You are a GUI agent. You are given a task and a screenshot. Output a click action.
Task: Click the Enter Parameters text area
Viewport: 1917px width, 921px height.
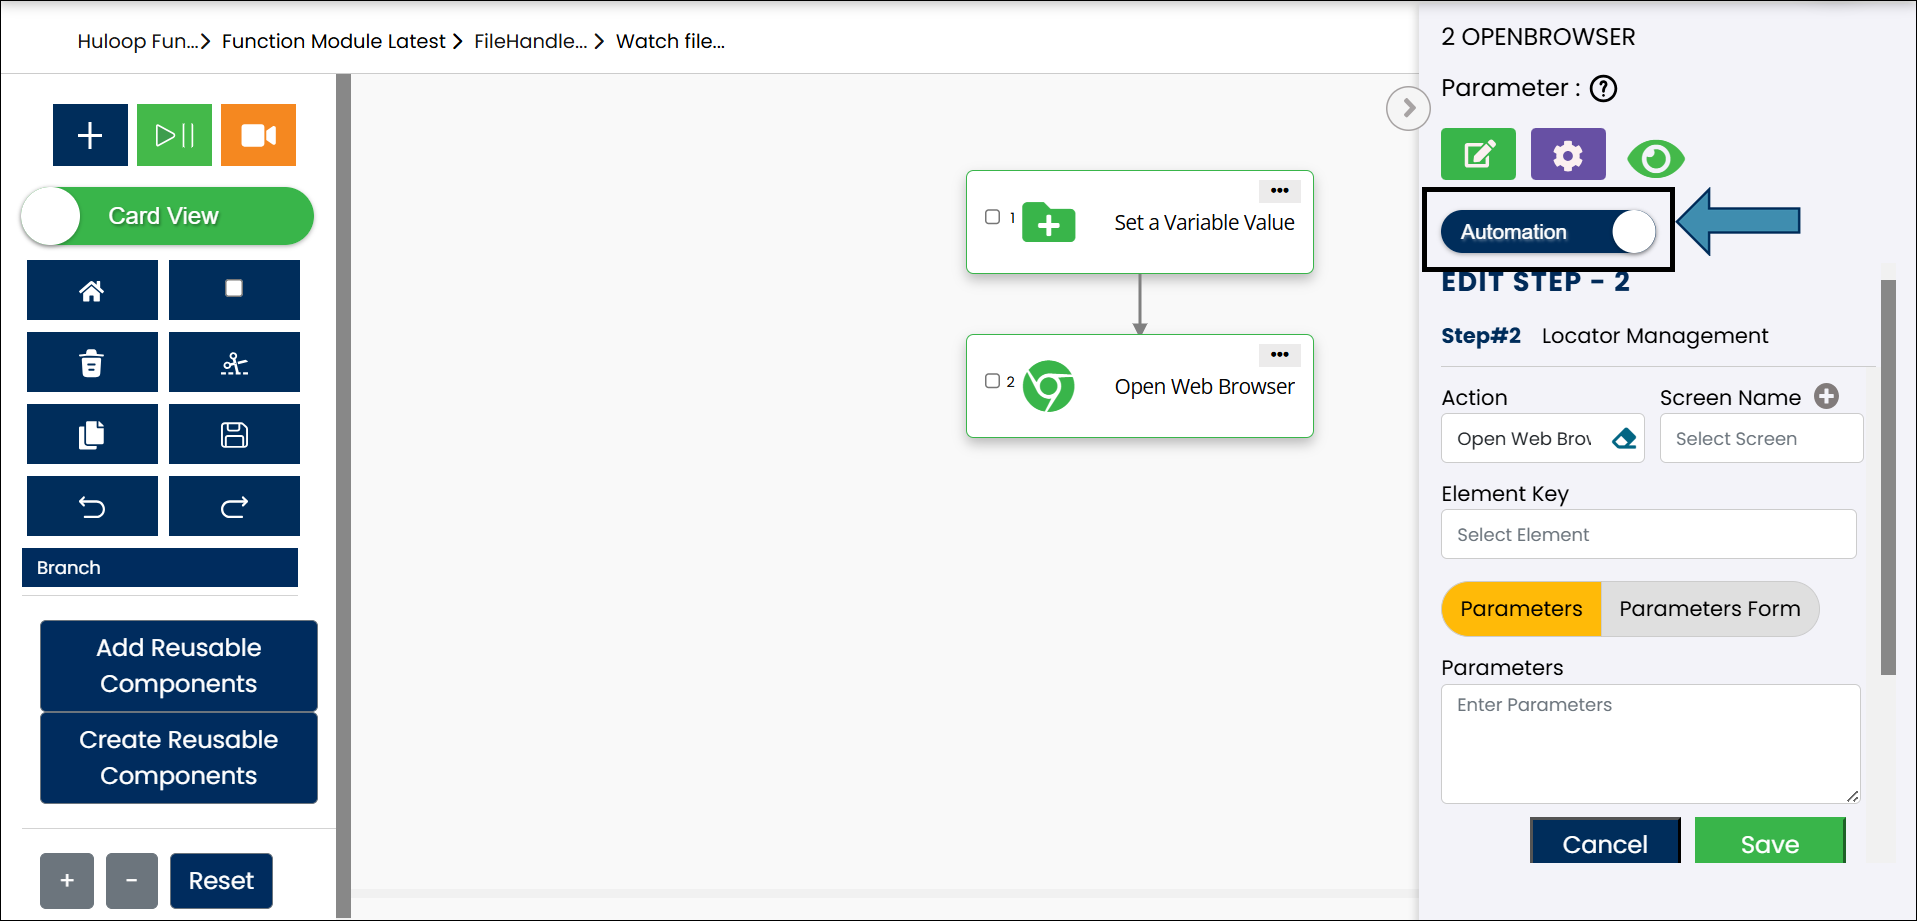pos(1649,743)
